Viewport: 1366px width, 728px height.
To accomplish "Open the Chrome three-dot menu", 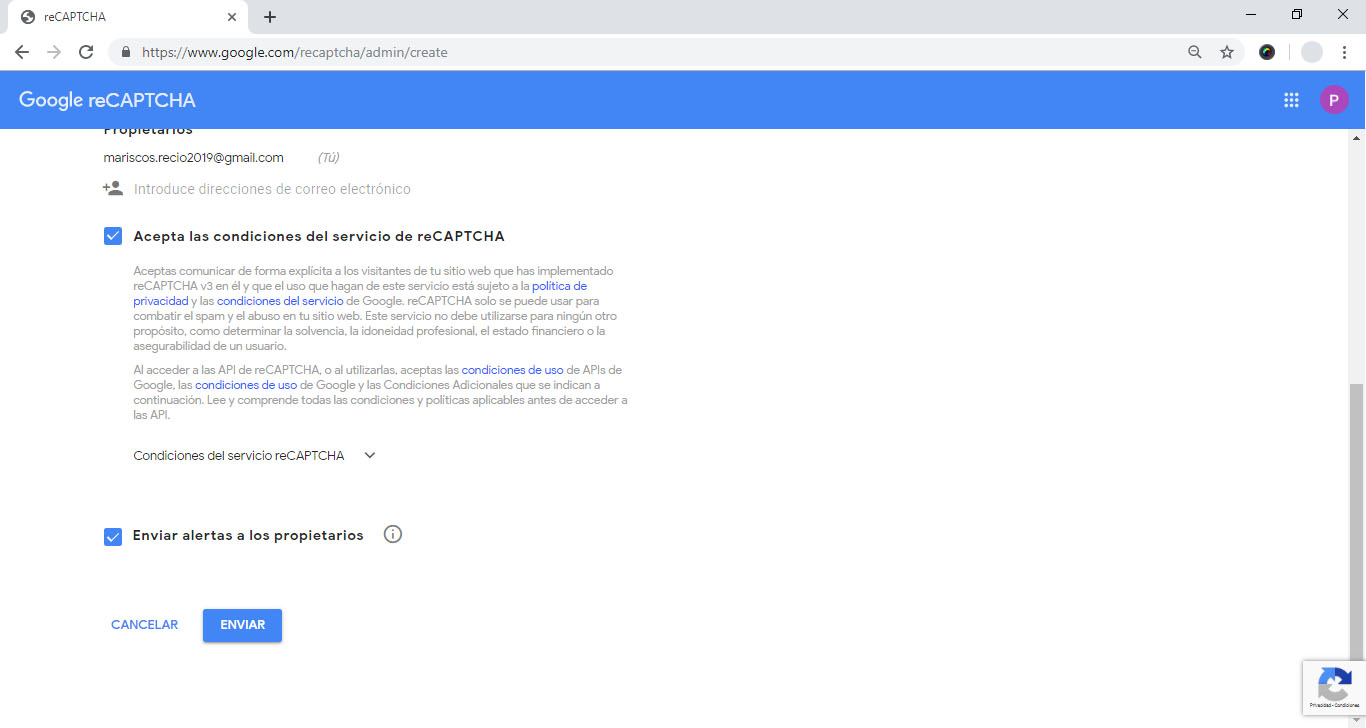I will 1345,52.
